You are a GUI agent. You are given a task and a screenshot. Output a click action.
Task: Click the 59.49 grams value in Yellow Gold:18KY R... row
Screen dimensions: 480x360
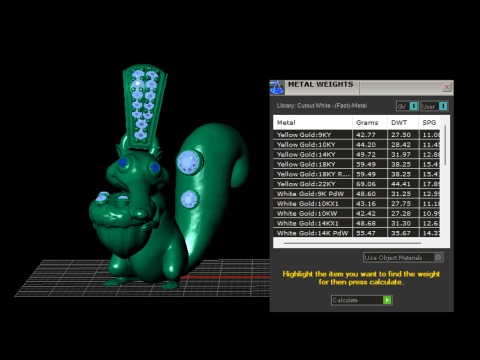366,174
